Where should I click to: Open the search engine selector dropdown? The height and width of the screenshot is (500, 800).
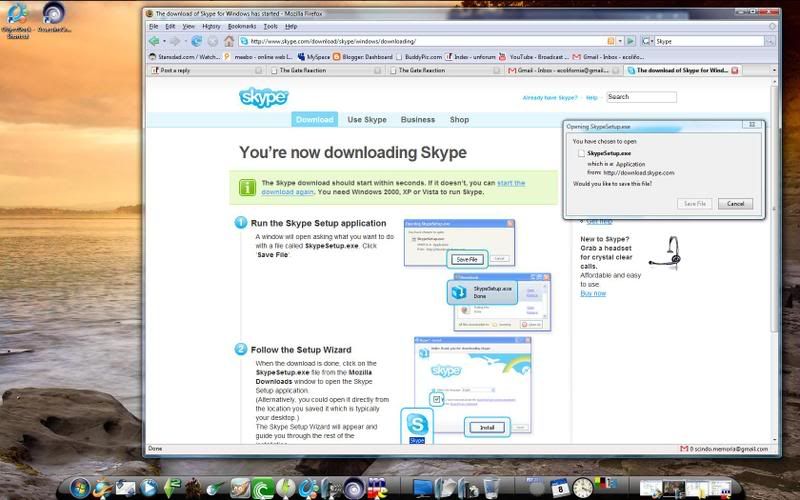(648, 41)
